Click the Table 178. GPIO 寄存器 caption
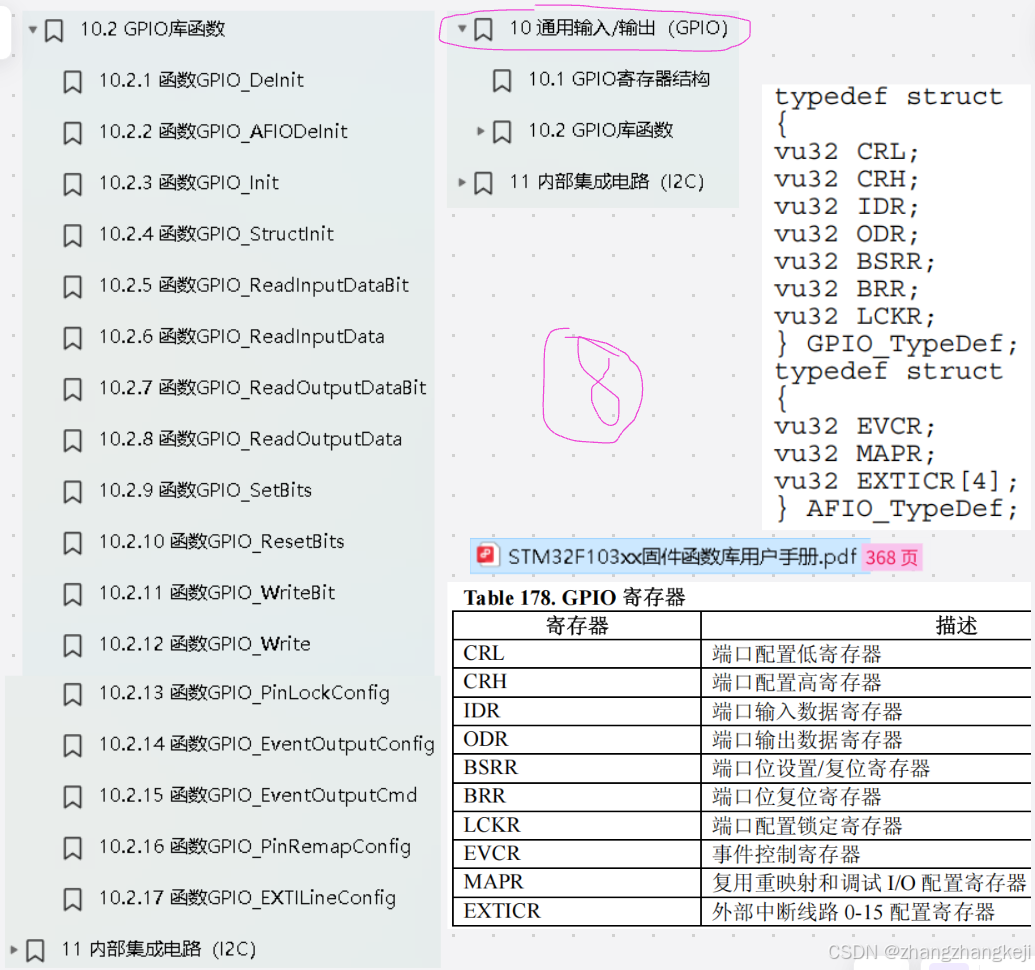The width and height of the screenshot is (1035, 970). click(x=574, y=597)
